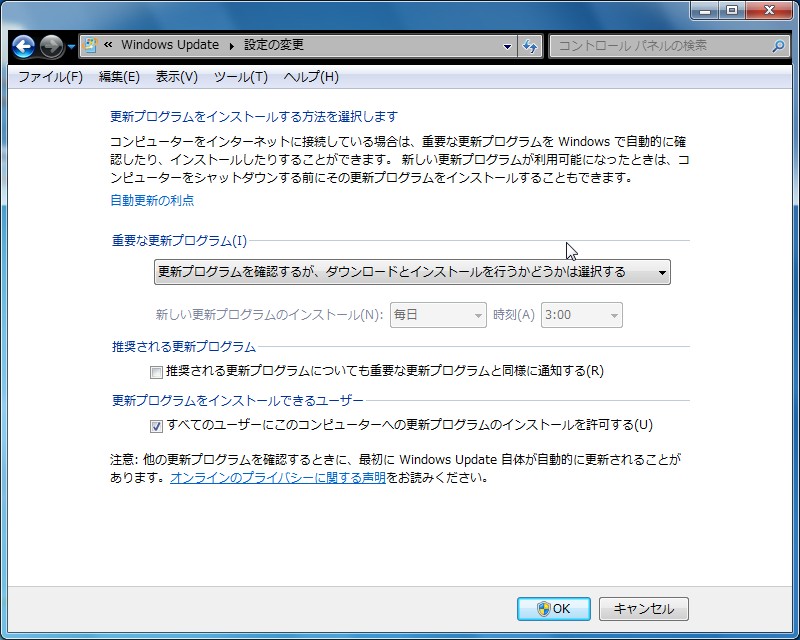Open the 毎日 install day dropdown

click(438, 315)
